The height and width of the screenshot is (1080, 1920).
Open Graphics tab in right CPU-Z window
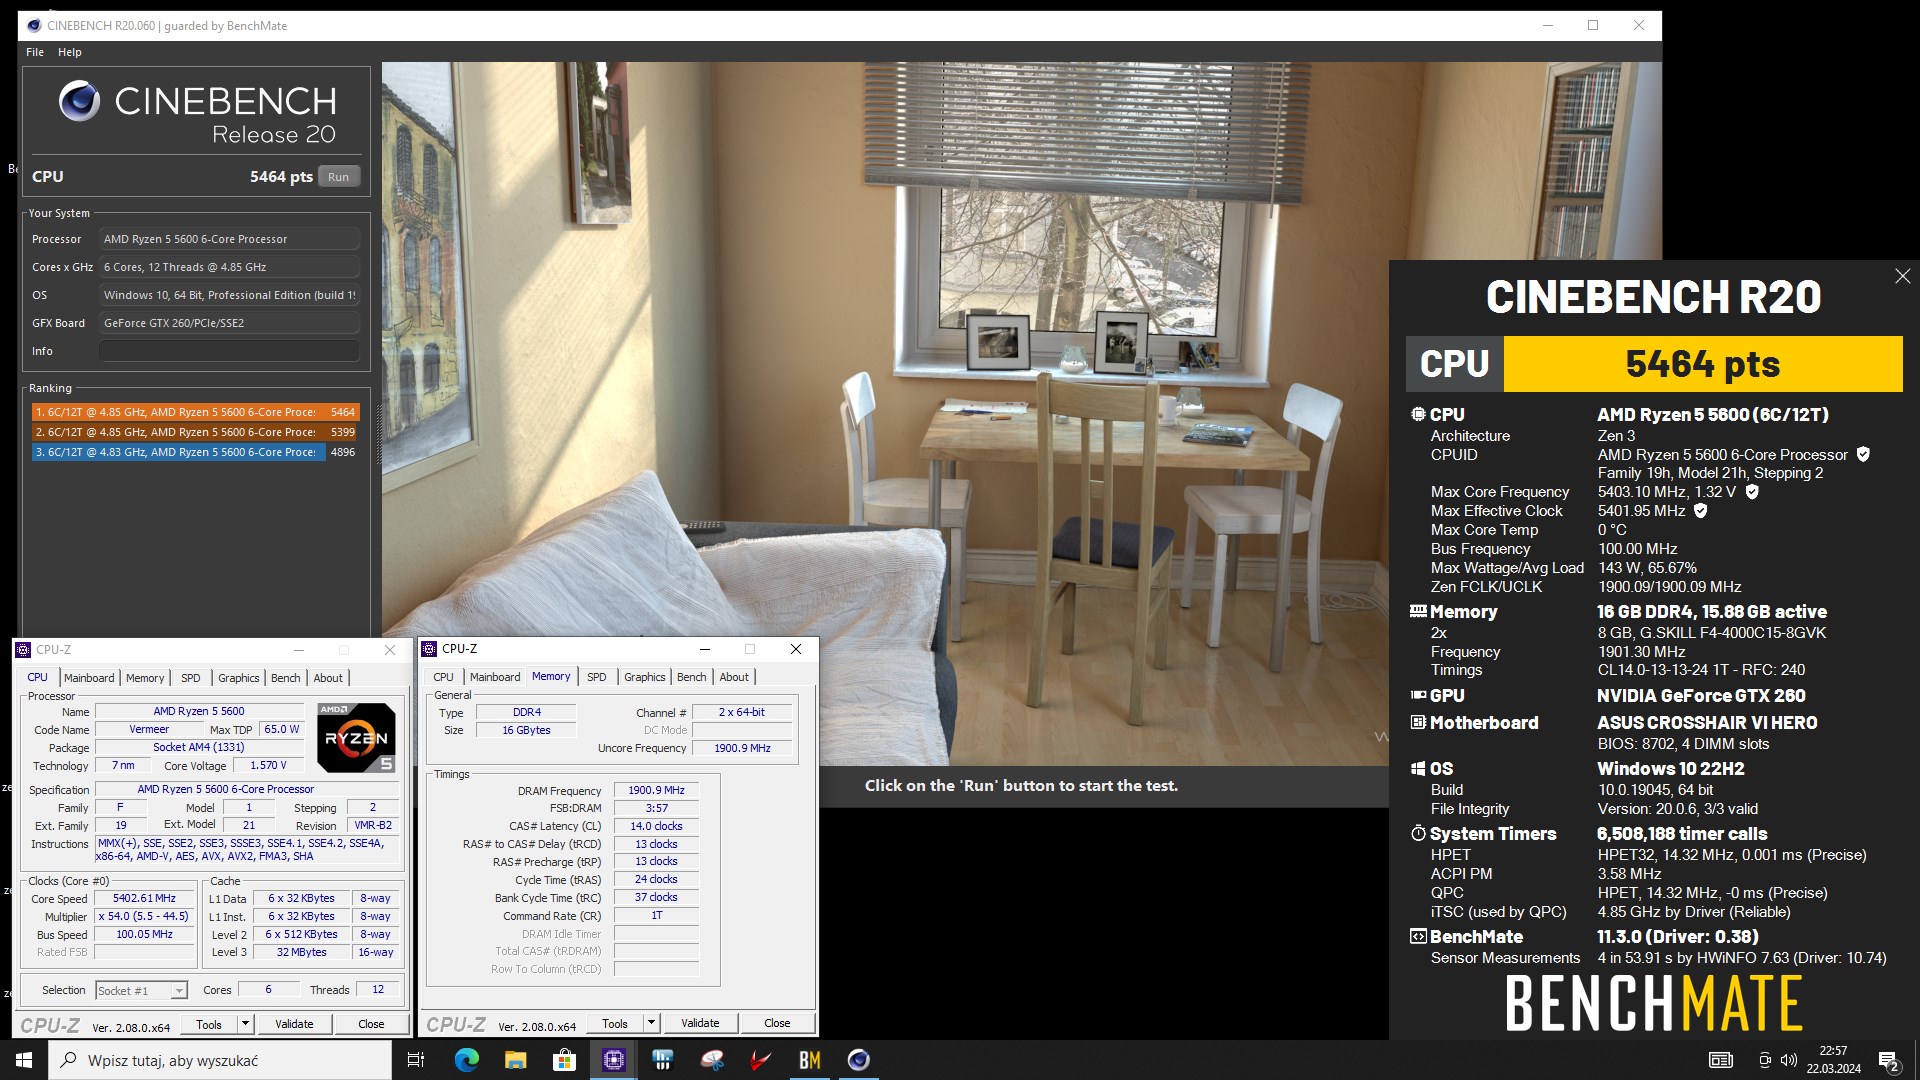[x=645, y=677]
